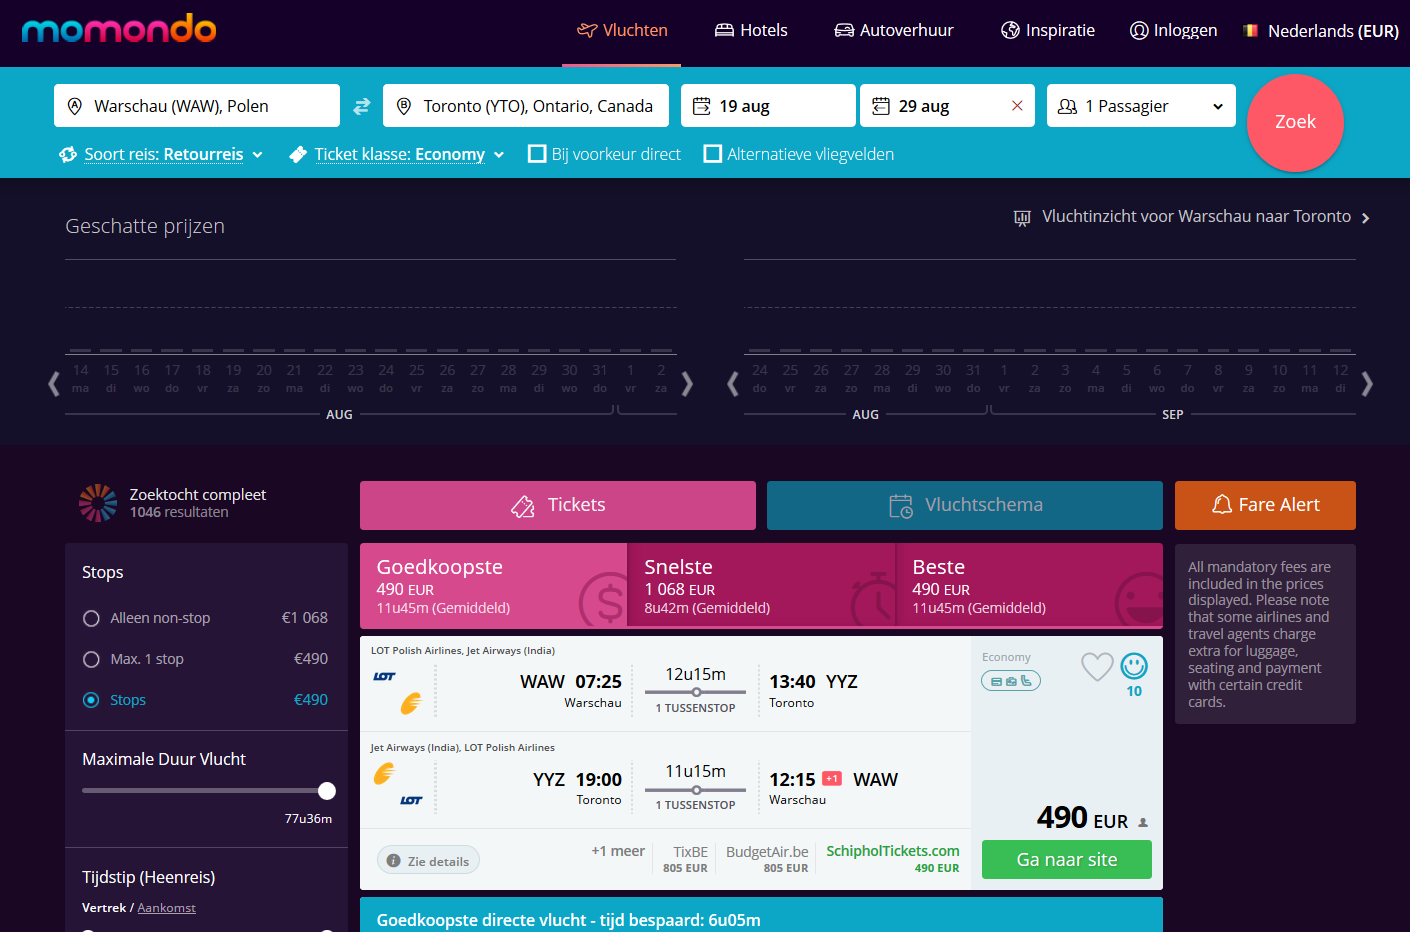Click the Fare Alert bell icon
The image size is (1410, 932).
click(1222, 505)
